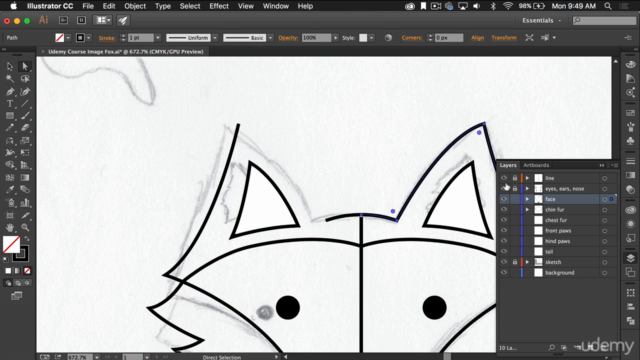The width and height of the screenshot is (640, 360).
Task: Select the Zoom tool
Action: [25, 227]
